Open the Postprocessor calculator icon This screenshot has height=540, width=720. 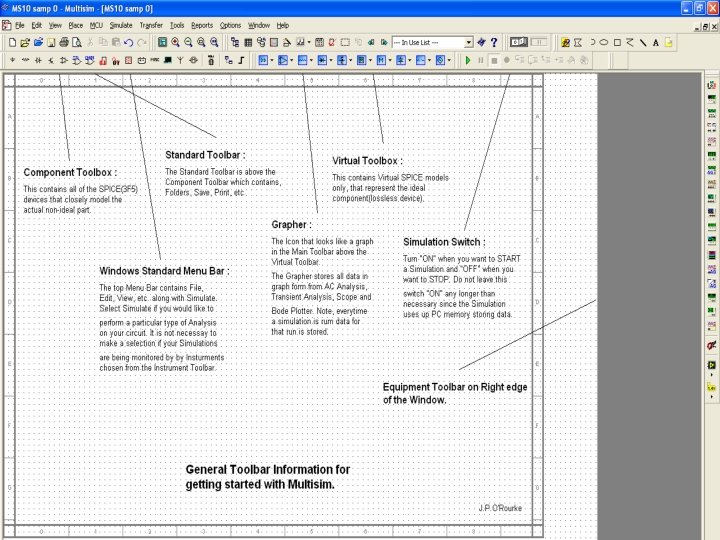point(319,42)
